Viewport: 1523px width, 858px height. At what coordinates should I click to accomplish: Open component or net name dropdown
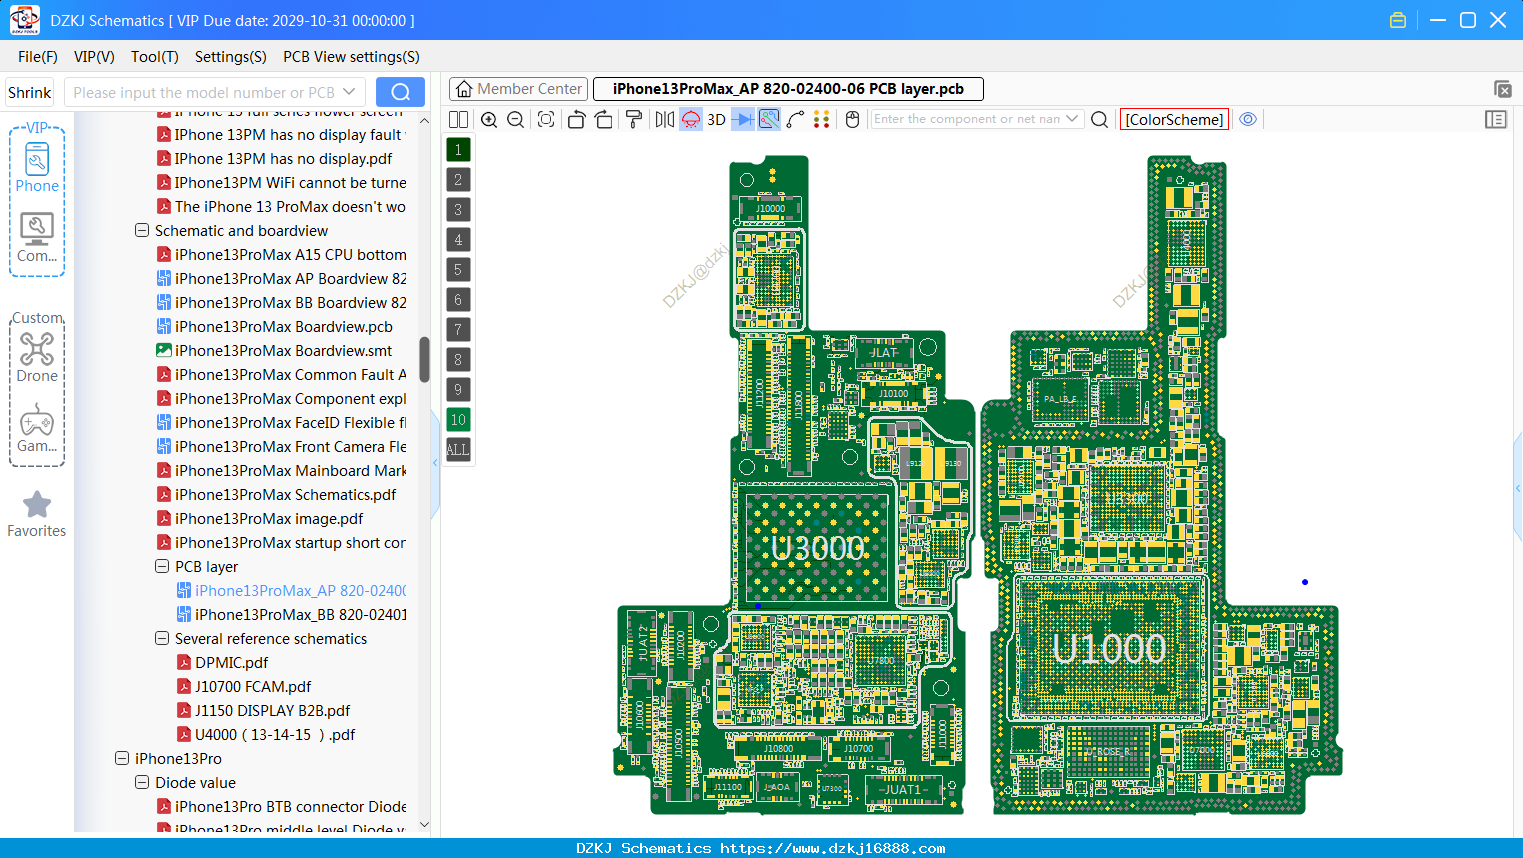(x=1072, y=119)
